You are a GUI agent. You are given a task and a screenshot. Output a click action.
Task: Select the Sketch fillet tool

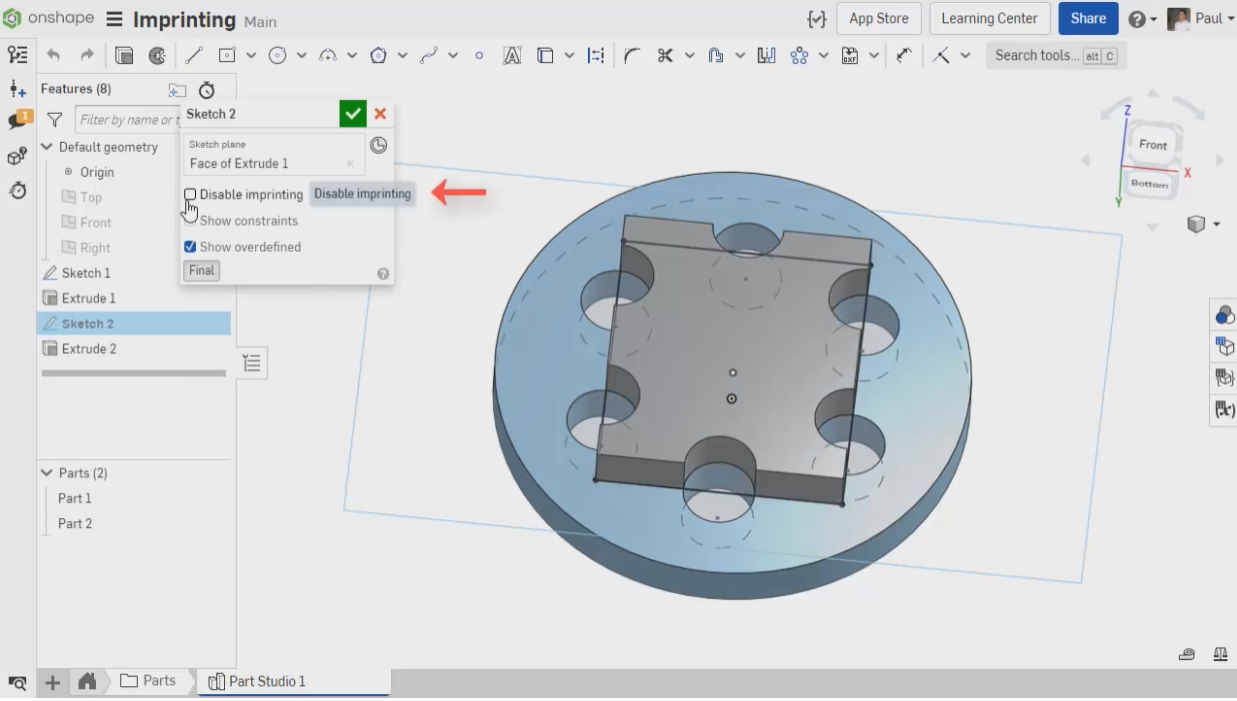632,56
